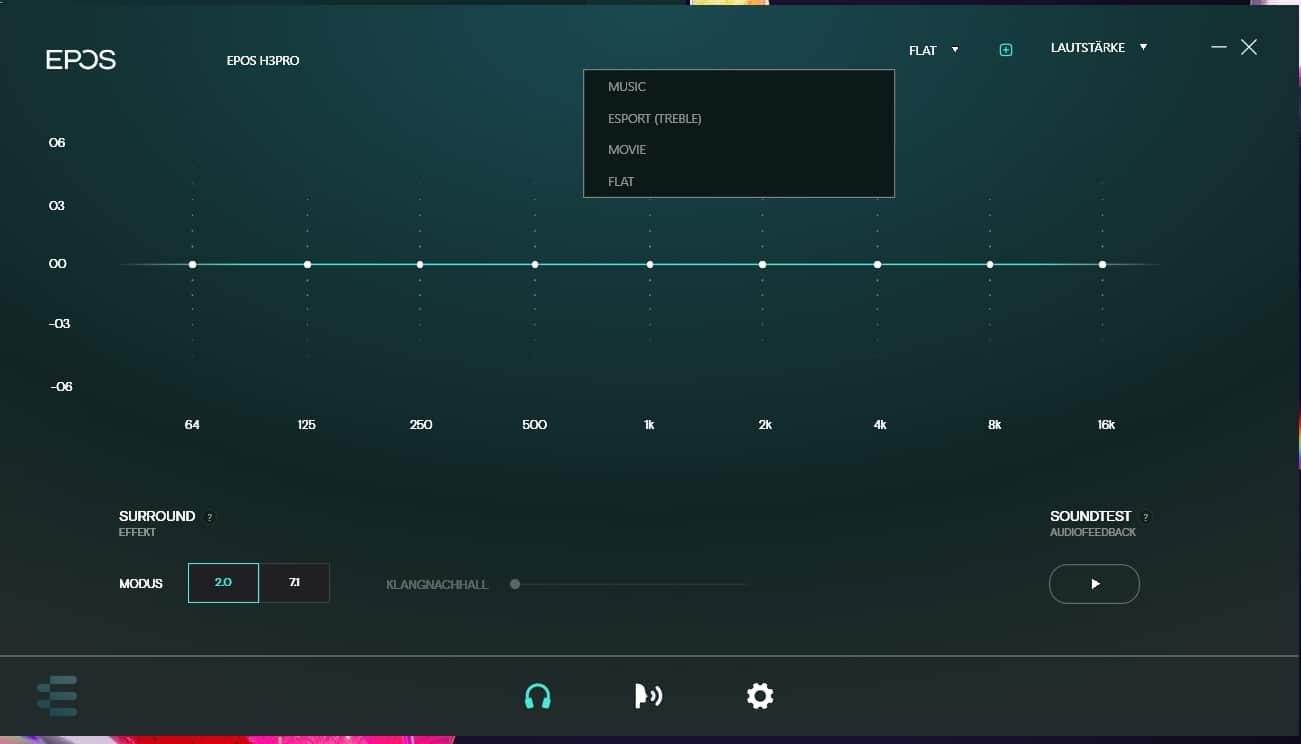Screen dimensions: 1301x744
Task: Click the 64 Hz equalizer point
Action: [192, 264]
